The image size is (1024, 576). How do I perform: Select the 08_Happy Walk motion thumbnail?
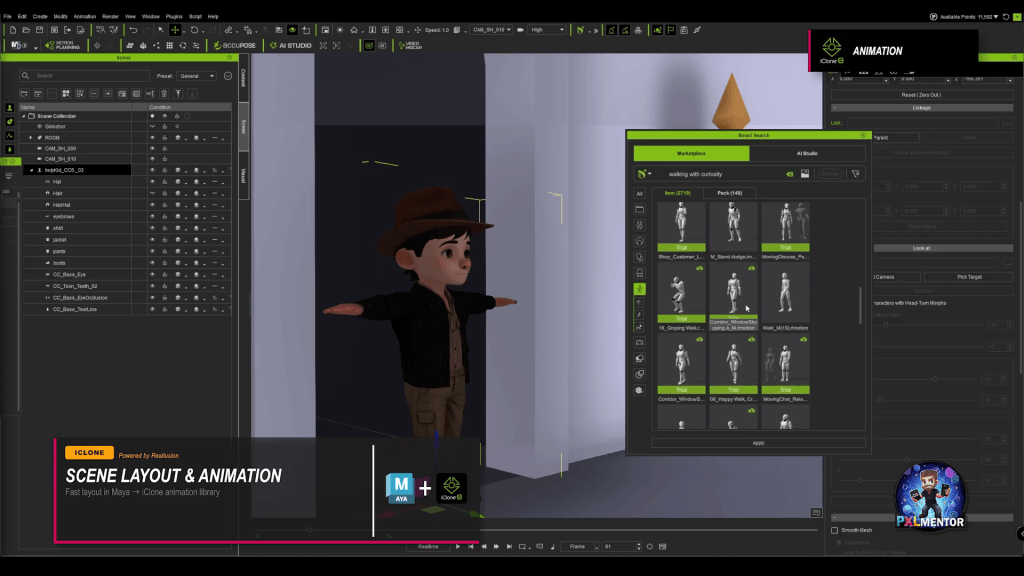[x=733, y=366]
